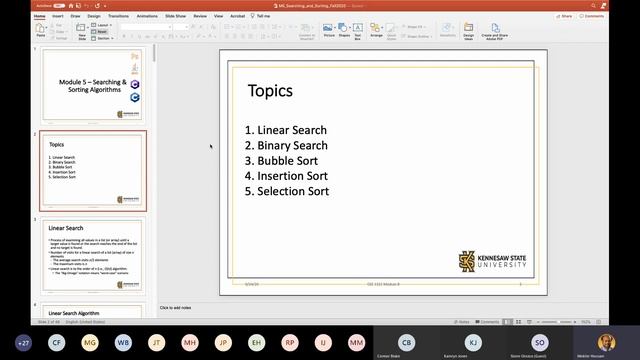This screenshot has width=640, height=360.
Task: Click JT participant avatar
Action: click(156, 342)
